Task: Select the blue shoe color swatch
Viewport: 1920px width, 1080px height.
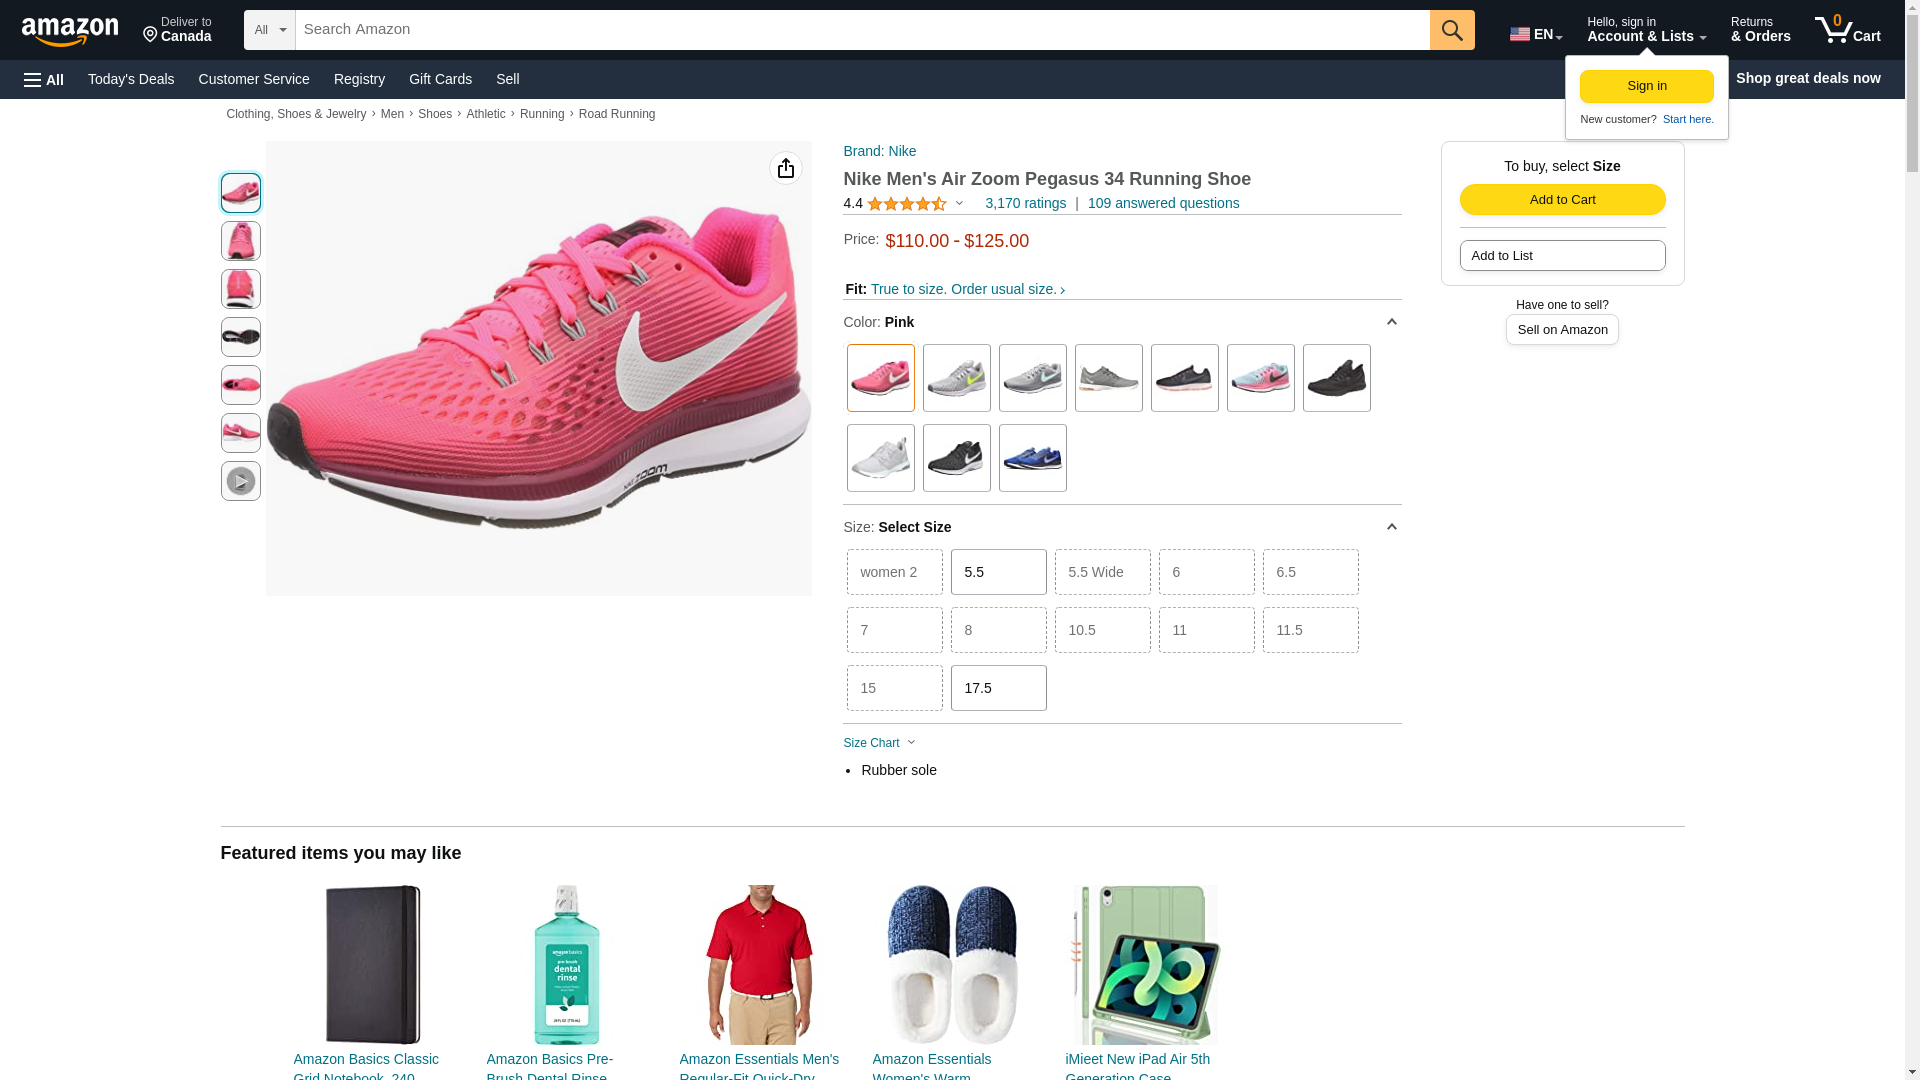Action: click(1032, 458)
